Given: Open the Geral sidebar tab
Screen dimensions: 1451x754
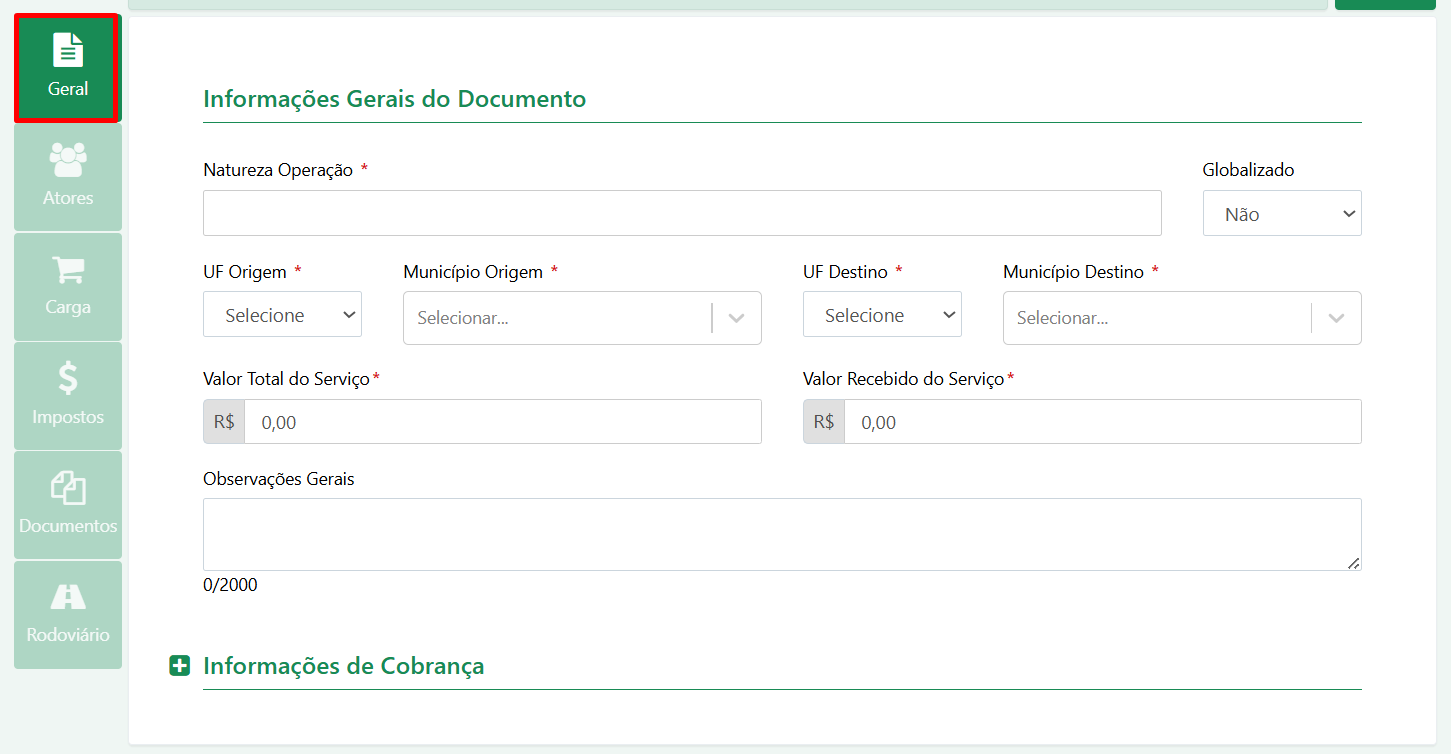Looking at the screenshot, I should [68, 68].
